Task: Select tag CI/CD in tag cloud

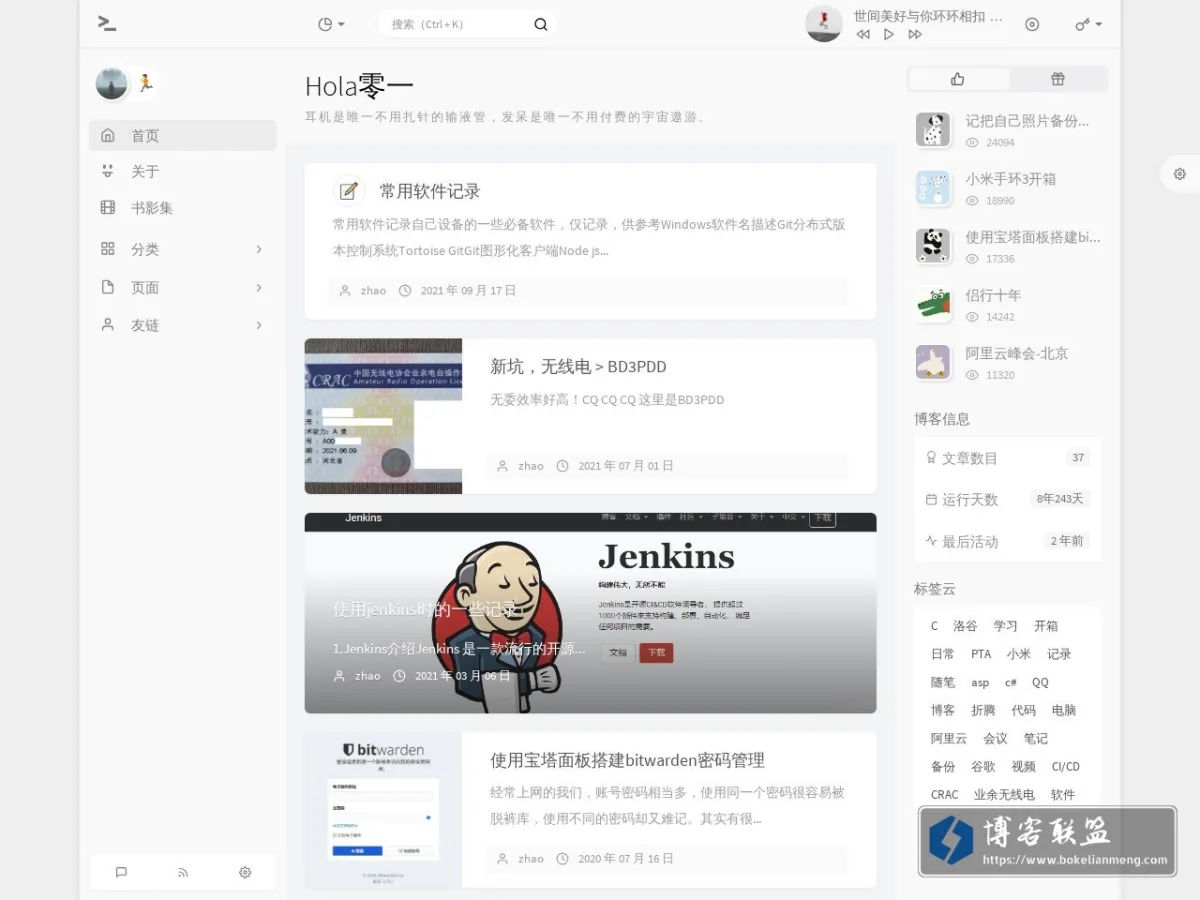Action: [x=1066, y=767]
